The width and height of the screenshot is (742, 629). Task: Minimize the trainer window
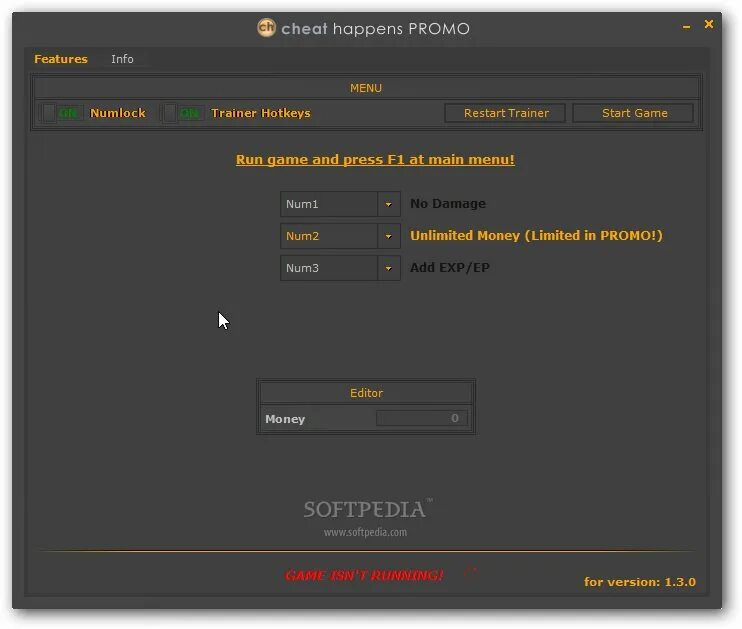(x=686, y=27)
